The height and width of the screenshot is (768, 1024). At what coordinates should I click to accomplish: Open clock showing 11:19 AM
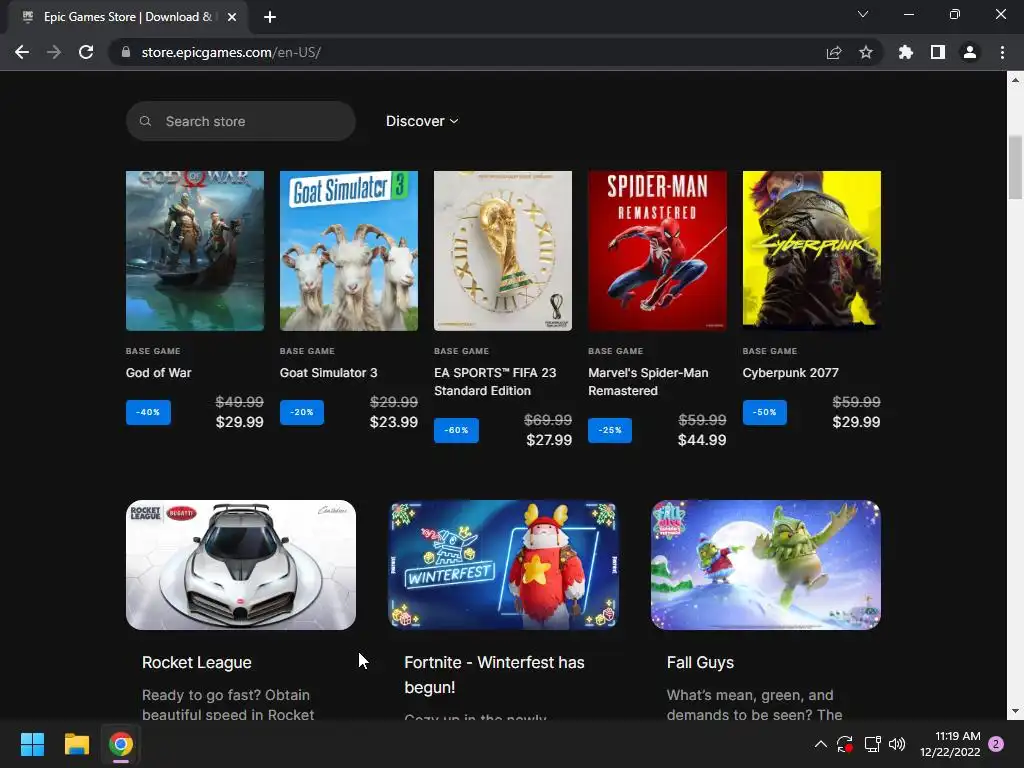click(x=950, y=744)
